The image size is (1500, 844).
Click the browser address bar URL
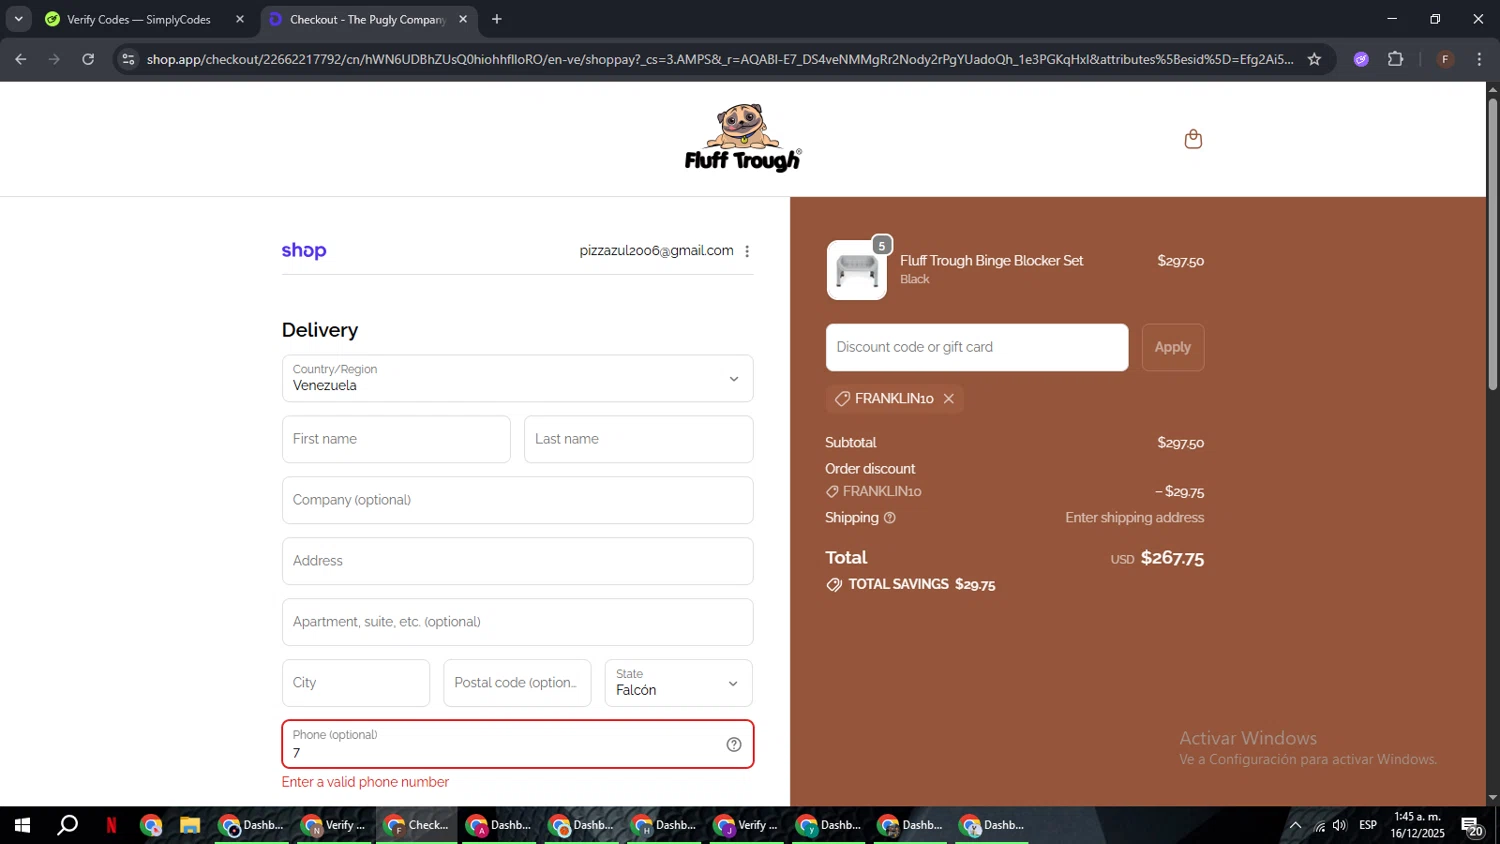point(720,59)
